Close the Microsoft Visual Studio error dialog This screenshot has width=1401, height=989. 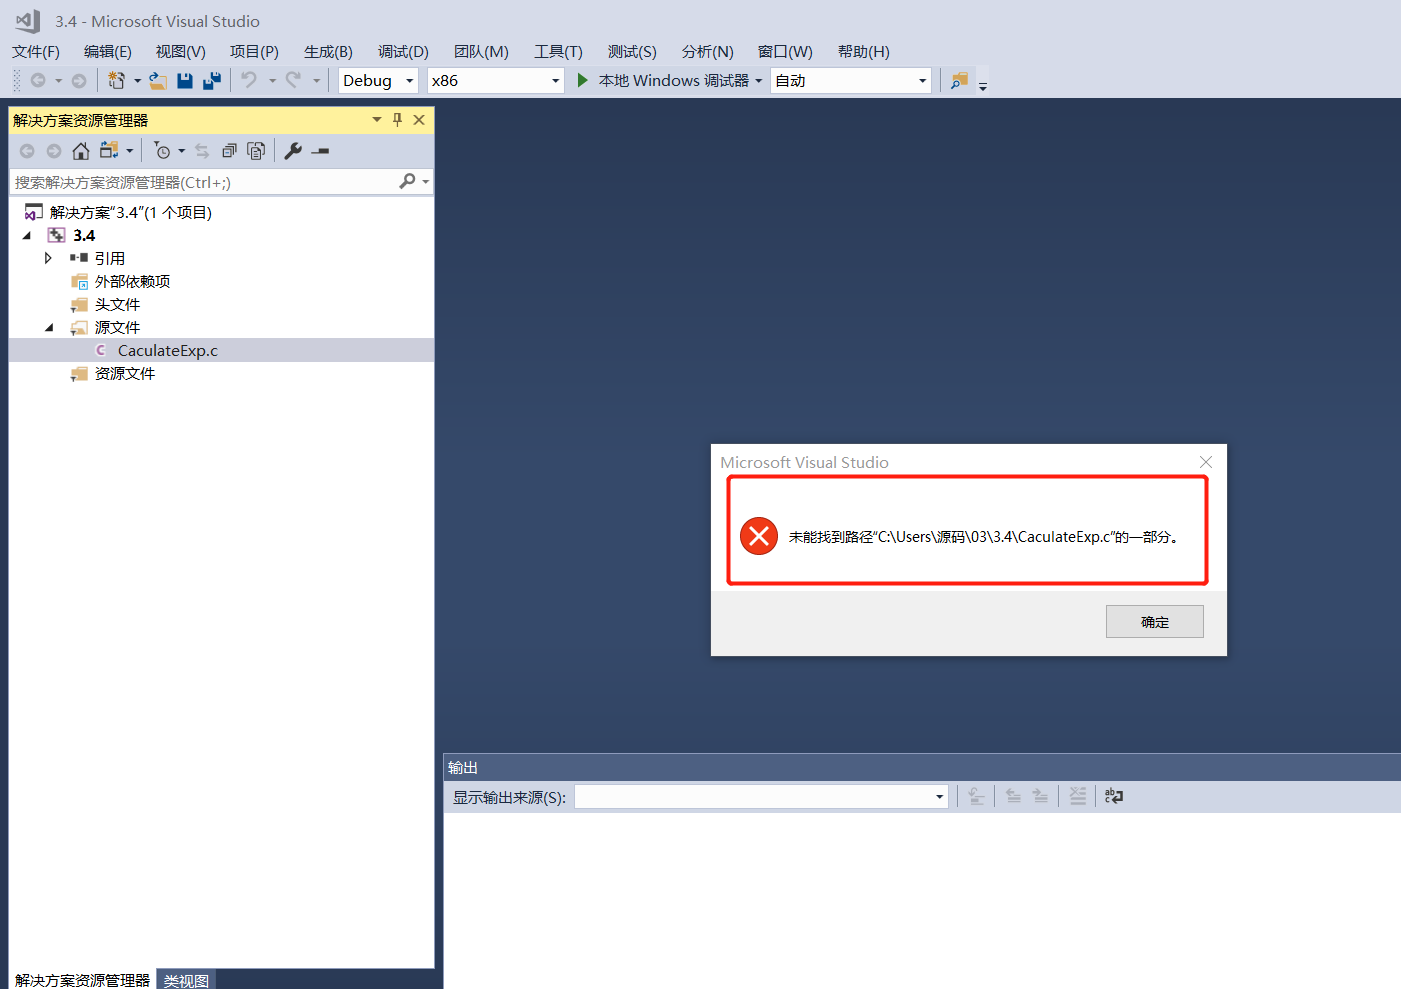tap(1206, 462)
